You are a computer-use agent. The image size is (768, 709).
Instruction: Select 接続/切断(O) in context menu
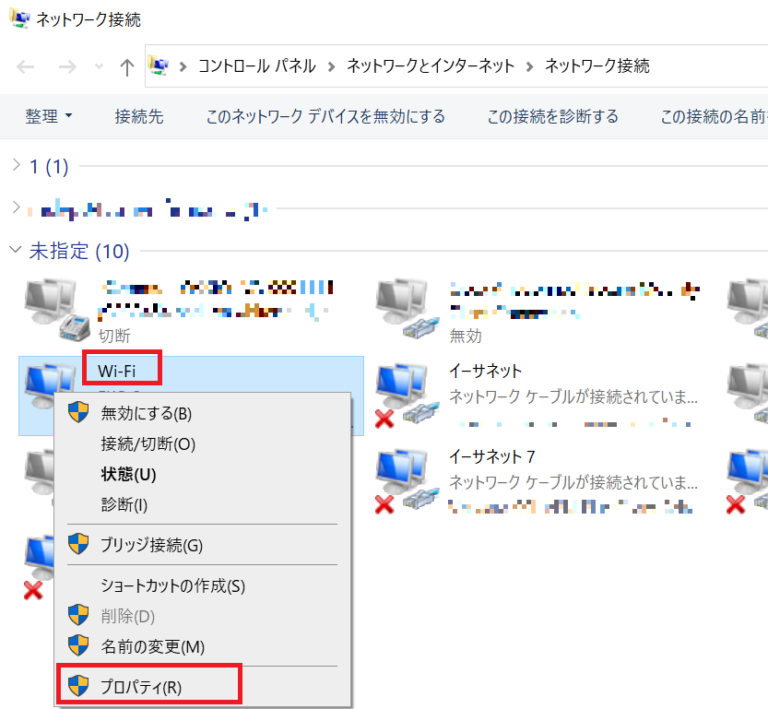(148, 444)
